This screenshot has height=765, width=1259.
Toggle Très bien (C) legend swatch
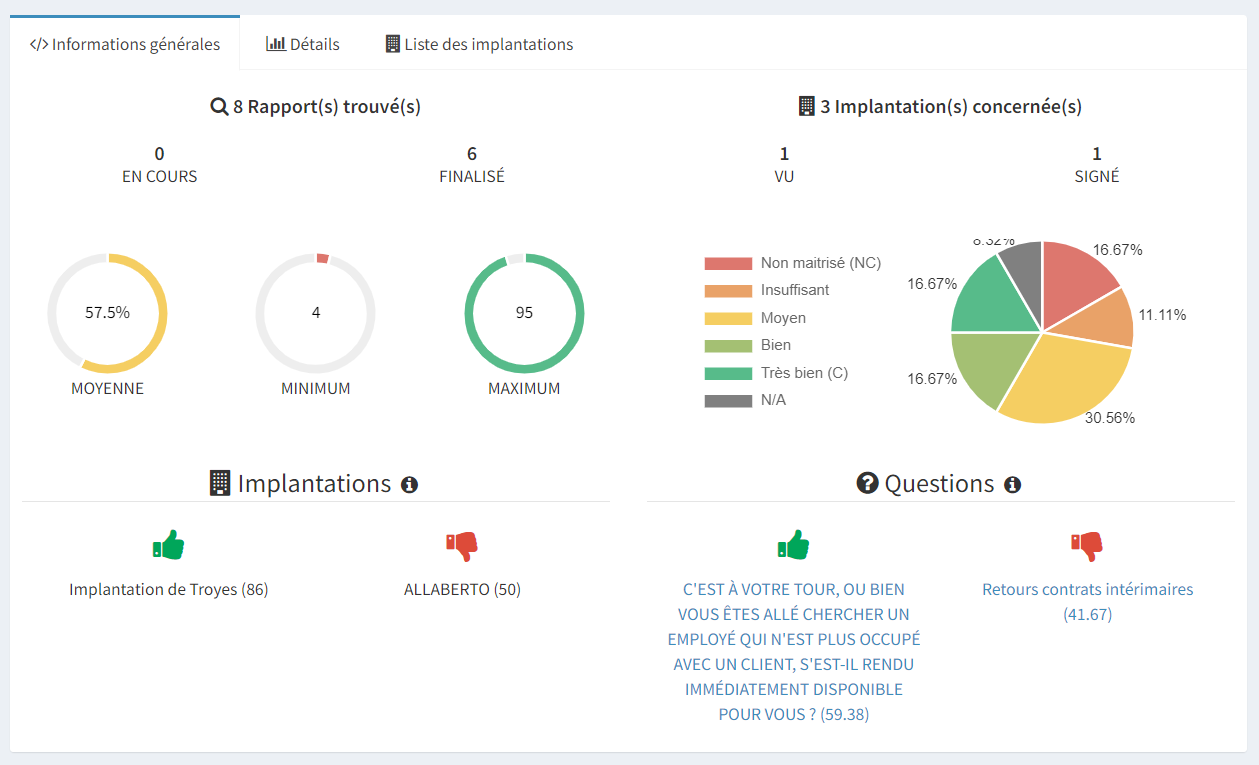coord(728,373)
